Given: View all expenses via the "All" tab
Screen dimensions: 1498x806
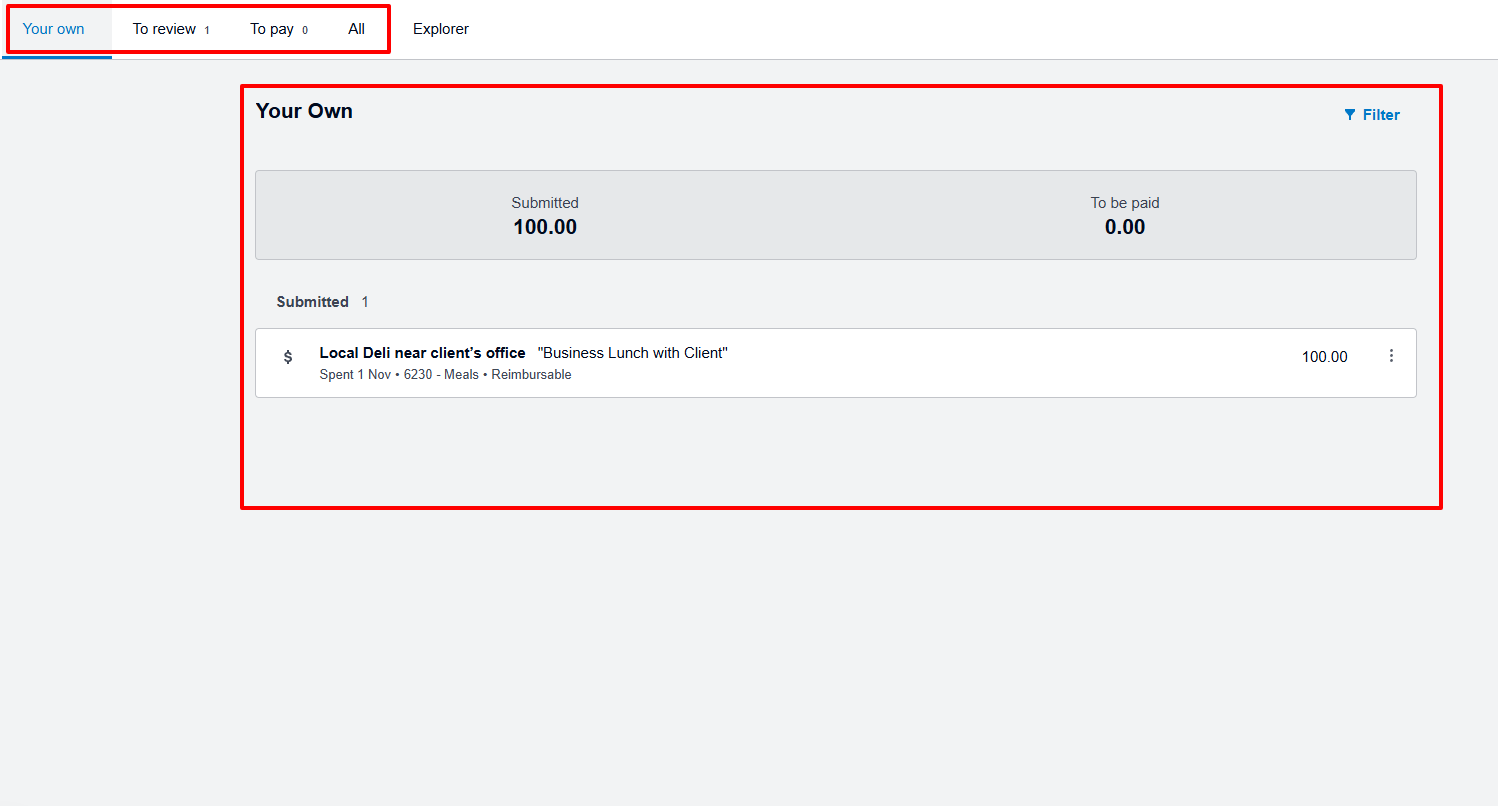Looking at the screenshot, I should tap(356, 28).
